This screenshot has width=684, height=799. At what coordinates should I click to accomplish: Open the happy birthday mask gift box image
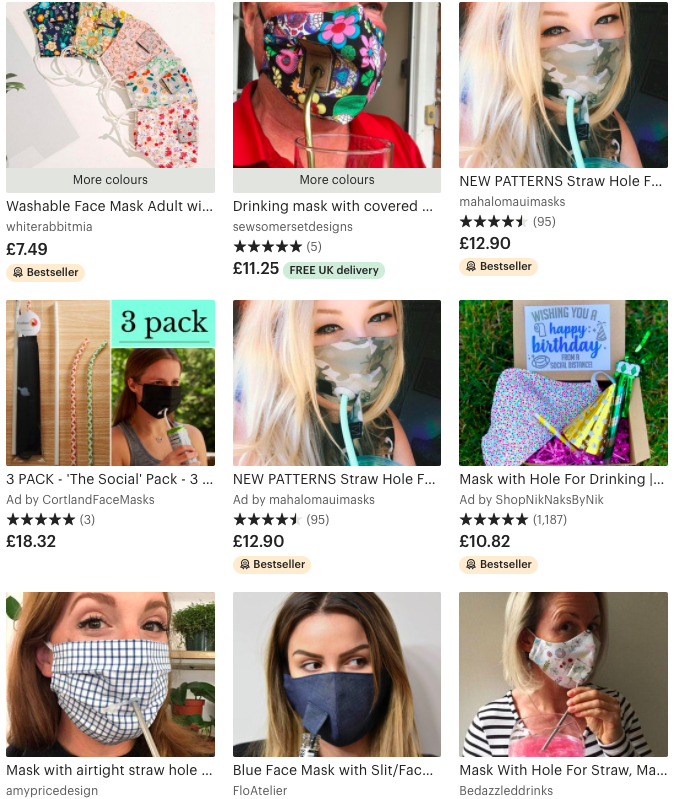(563, 383)
